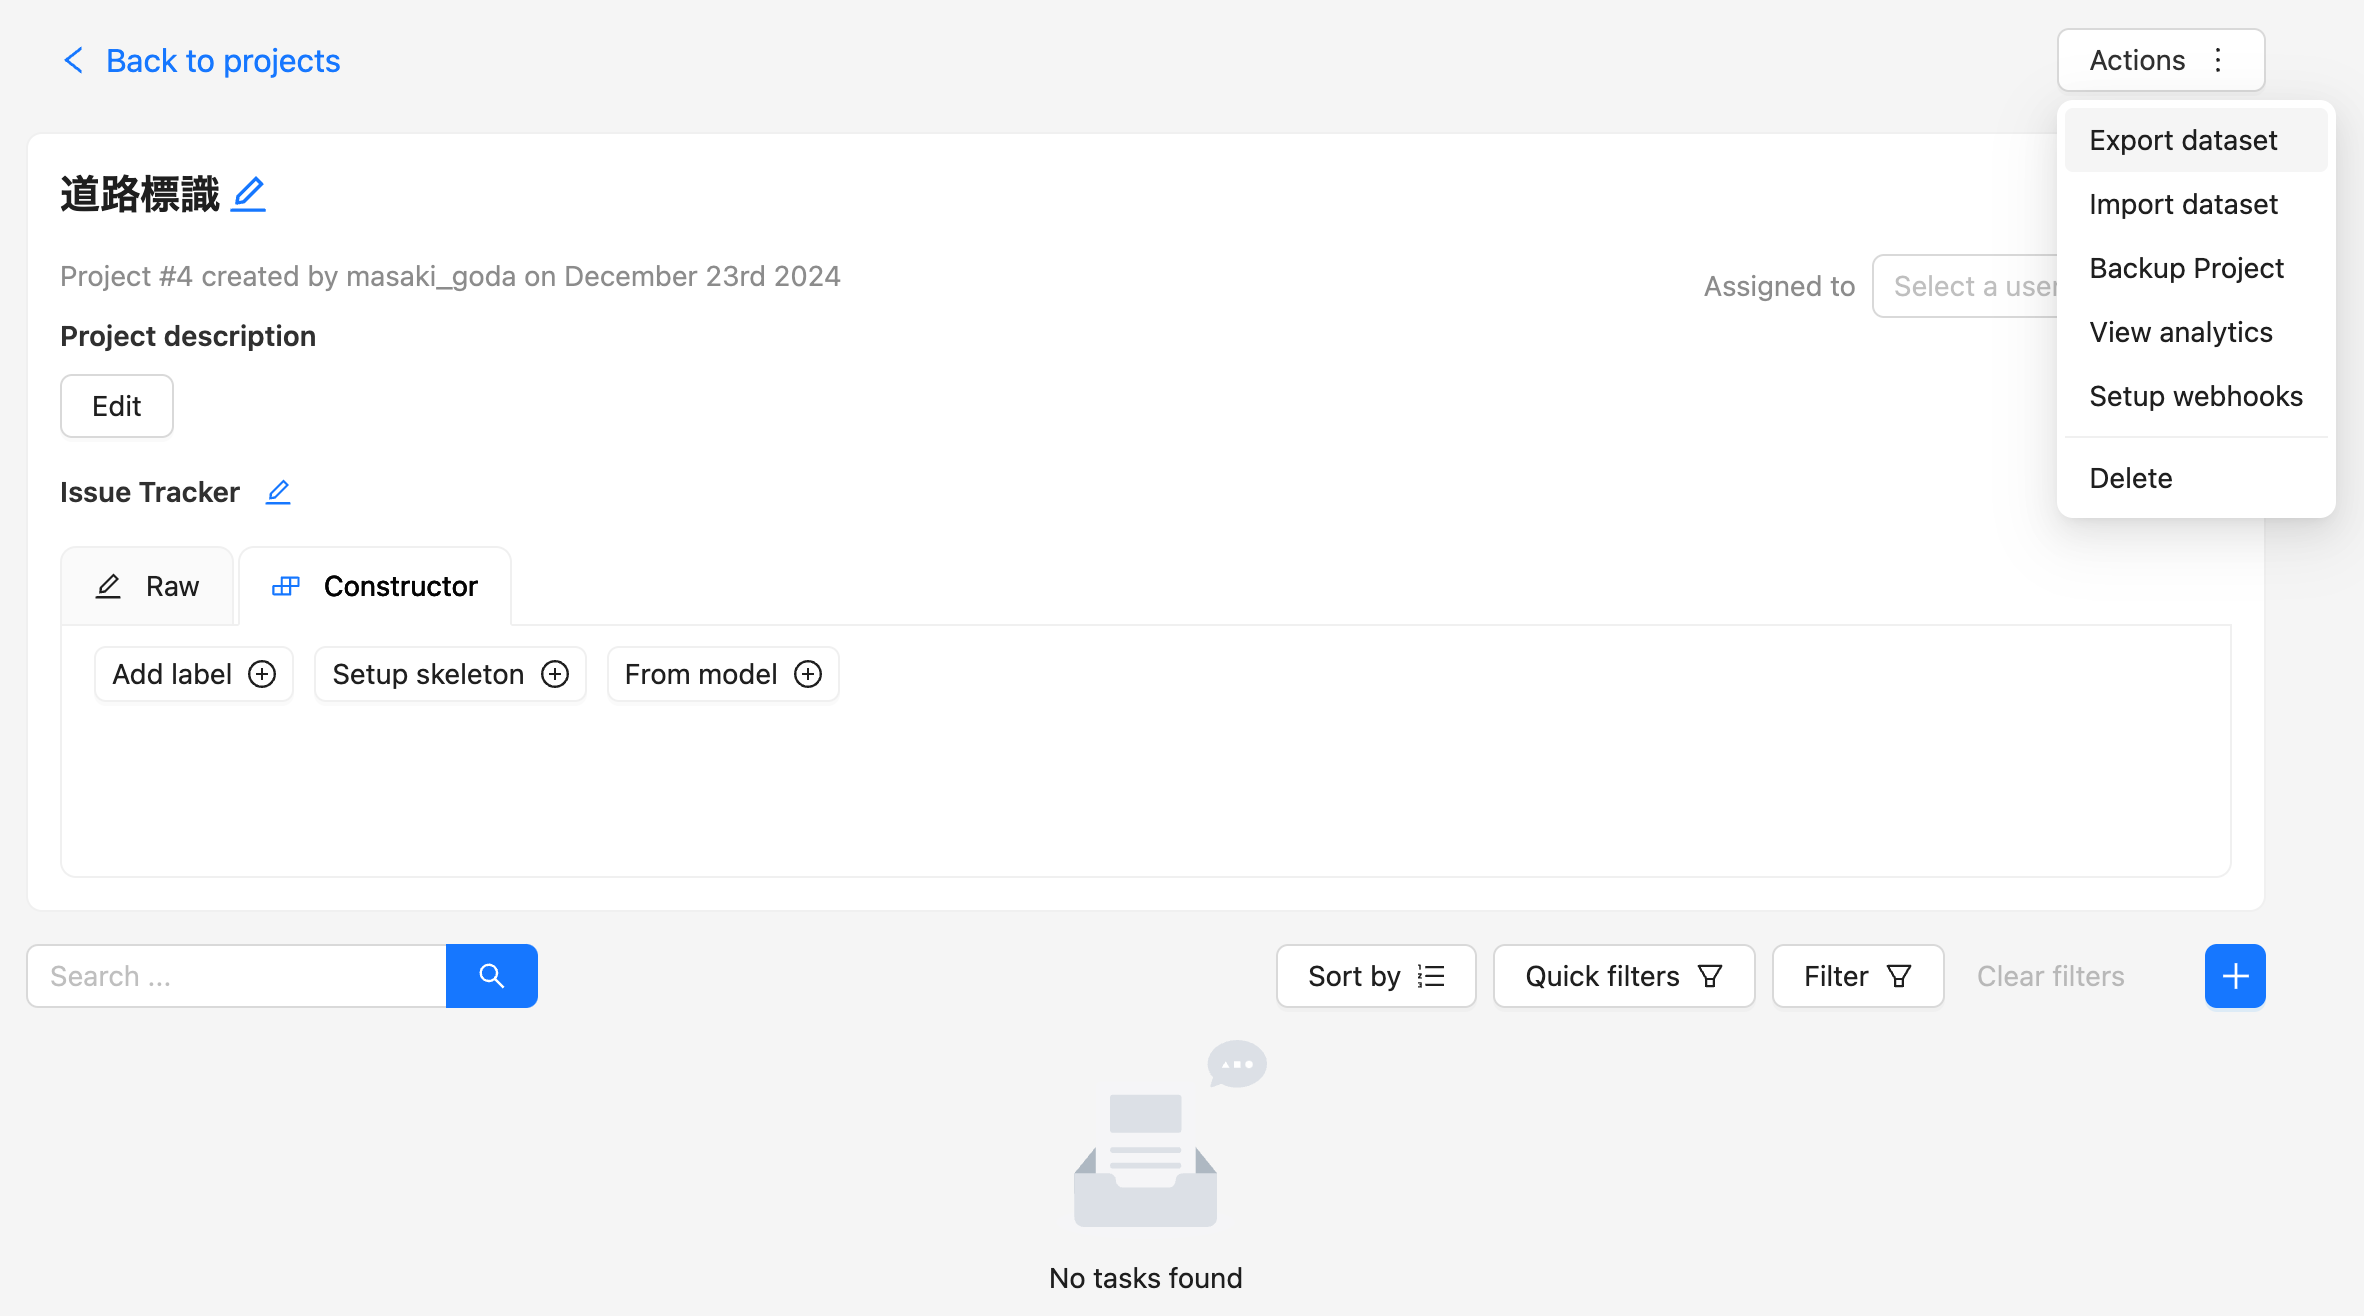
Task: Select Backup Project in the menu
Action: 2186,268
